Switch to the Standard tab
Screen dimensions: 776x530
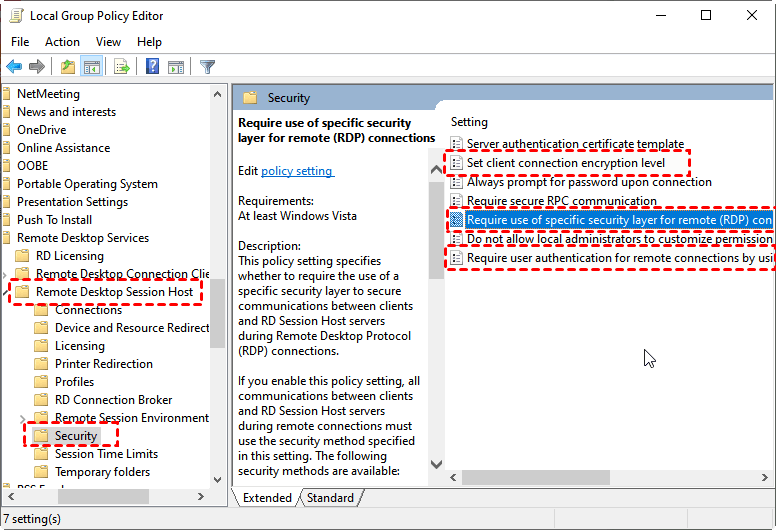pyautogui.click(x=330, y=498)
